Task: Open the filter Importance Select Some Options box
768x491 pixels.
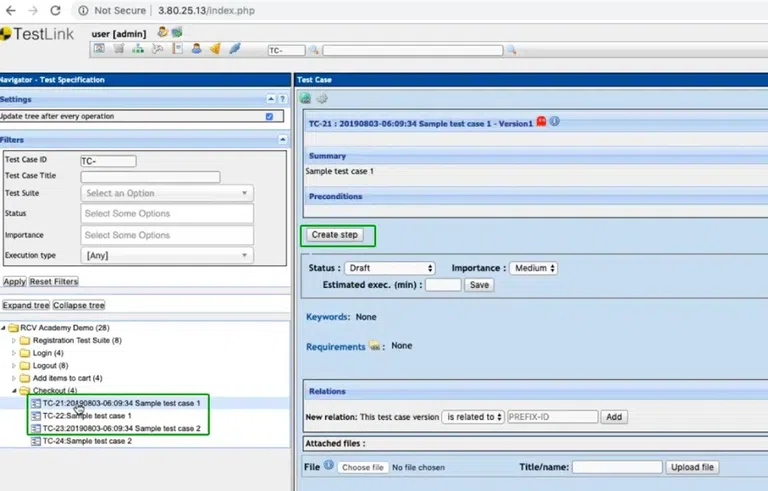Action: click(x=167, y=235)
